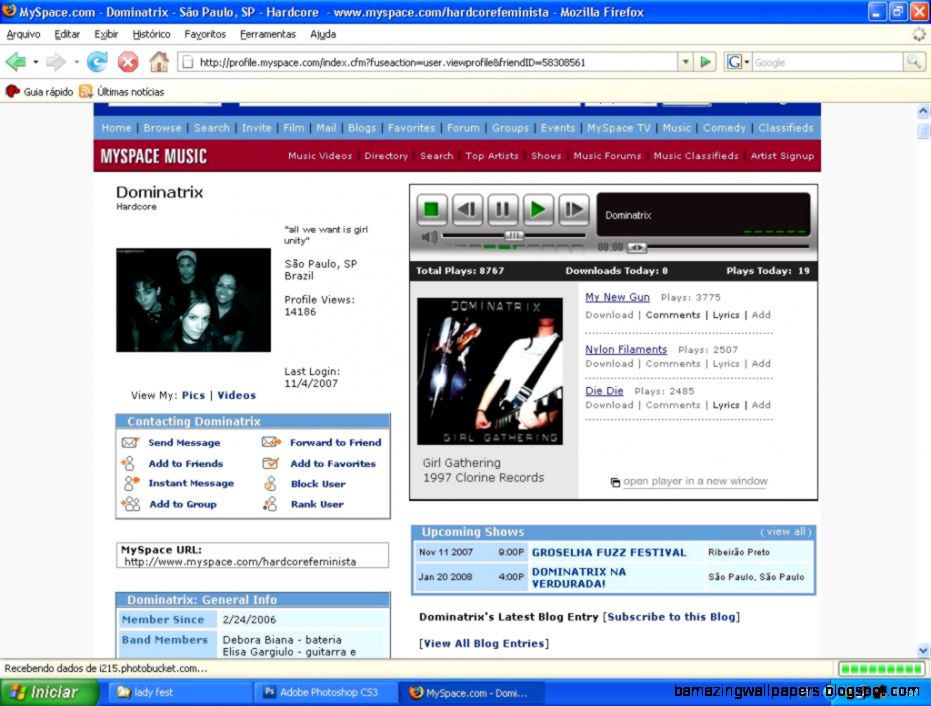Click the Guia rápido bookmark icon
The height and width of the screenshot is (706, 931).
point(12,91)
